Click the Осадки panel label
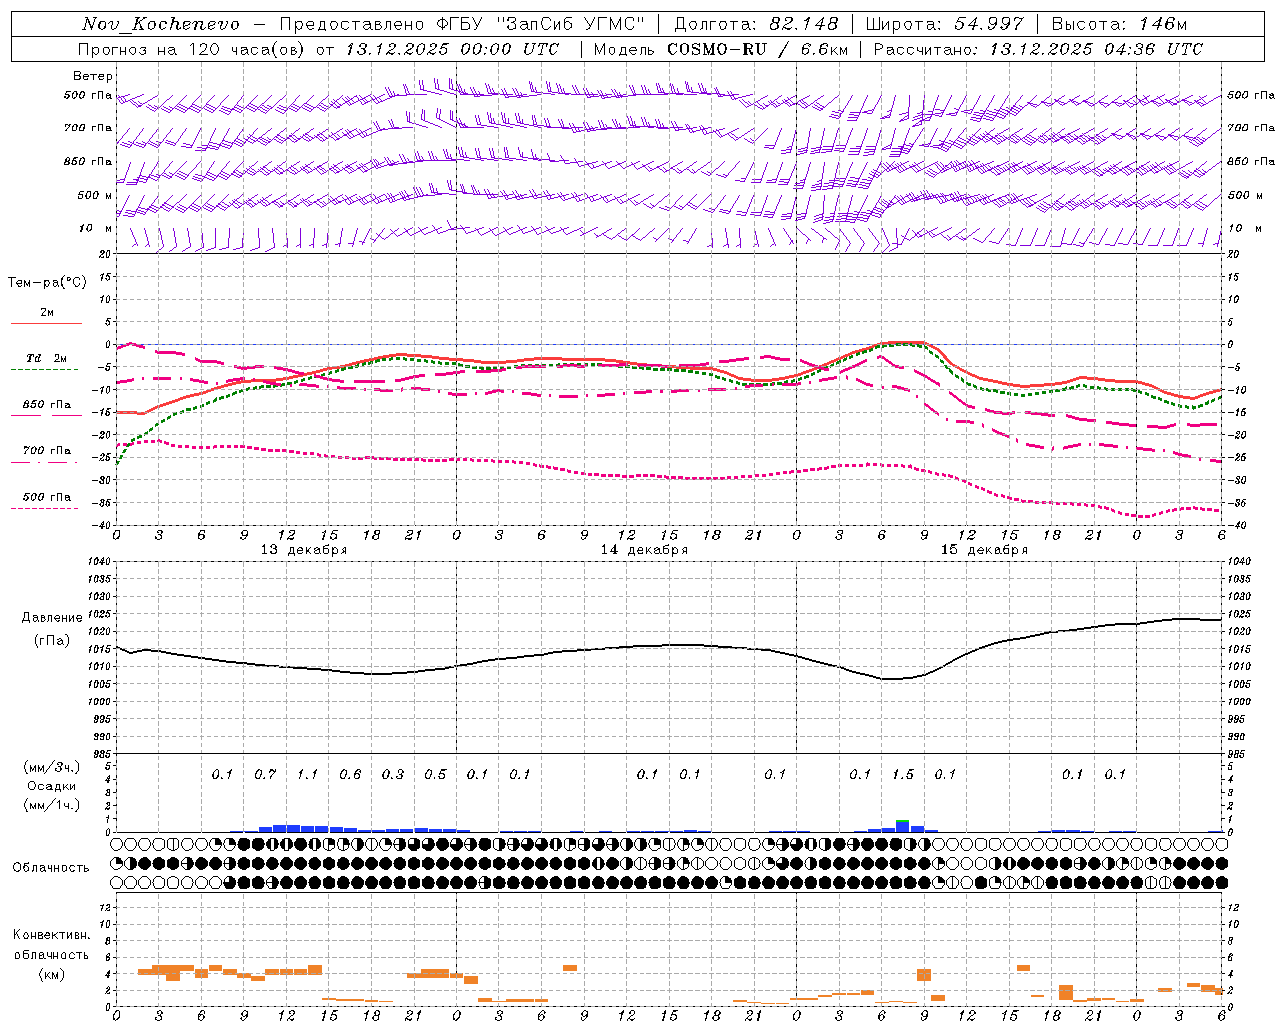The height and width of the screenshot is (1024, 1280). pos(52,786)
